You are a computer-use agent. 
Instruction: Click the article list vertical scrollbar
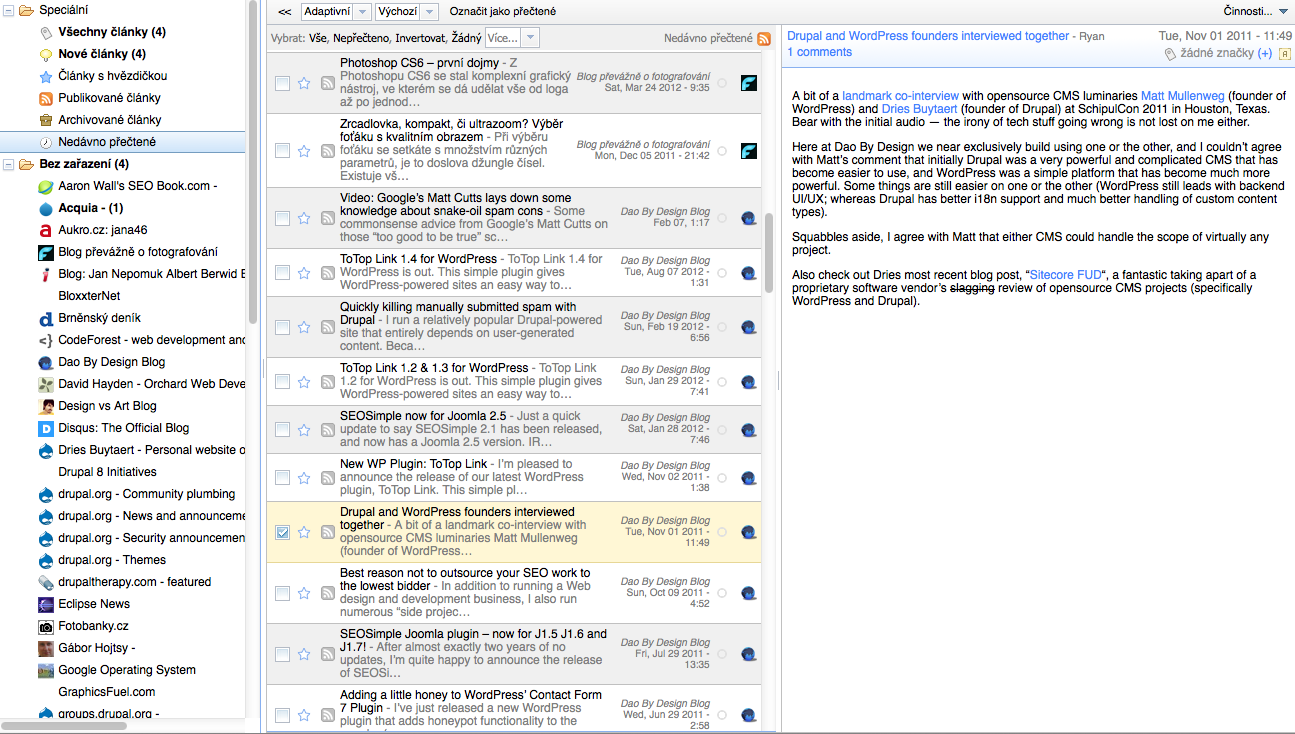pyautogui.click(x=768, y=252)
